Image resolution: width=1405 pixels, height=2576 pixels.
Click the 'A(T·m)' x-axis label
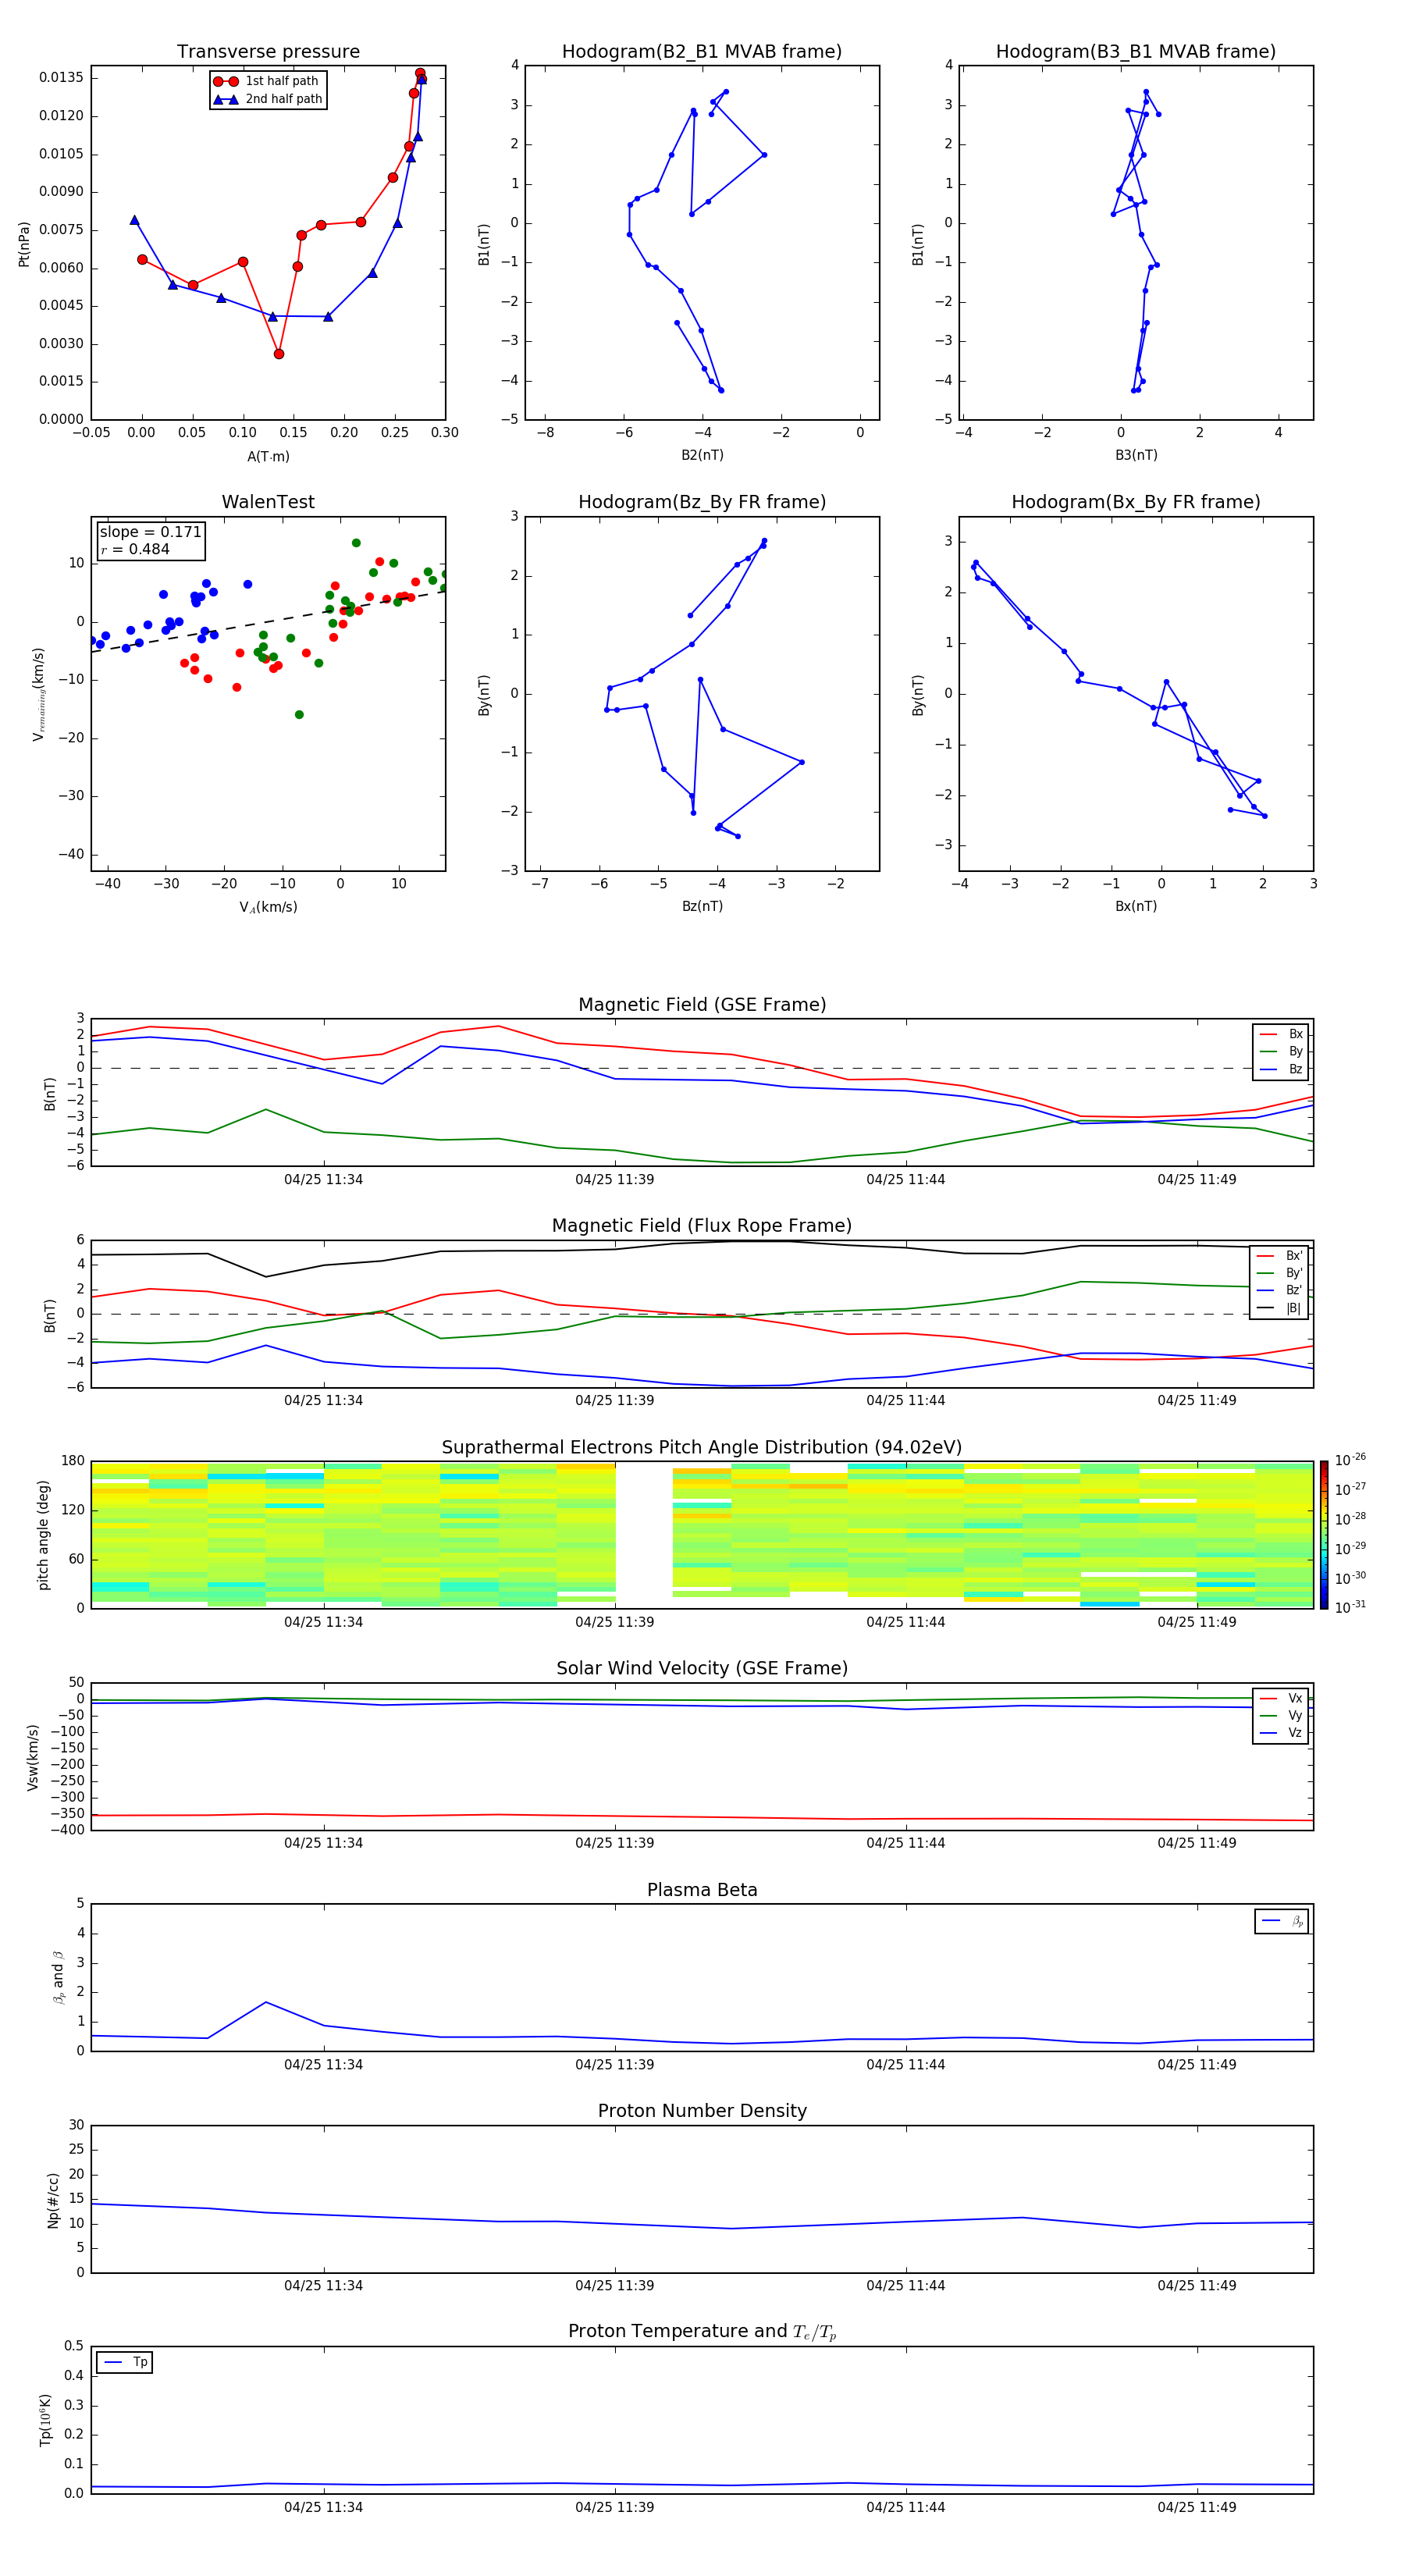pos(268,457)
